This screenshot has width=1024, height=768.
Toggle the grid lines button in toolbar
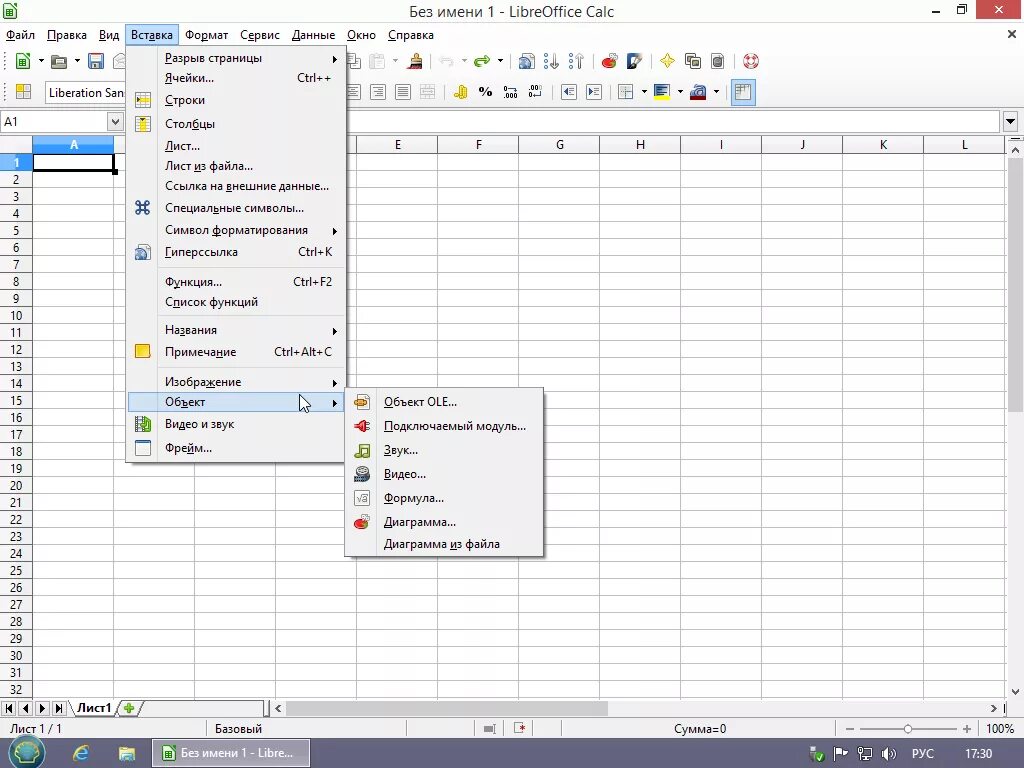743,92
